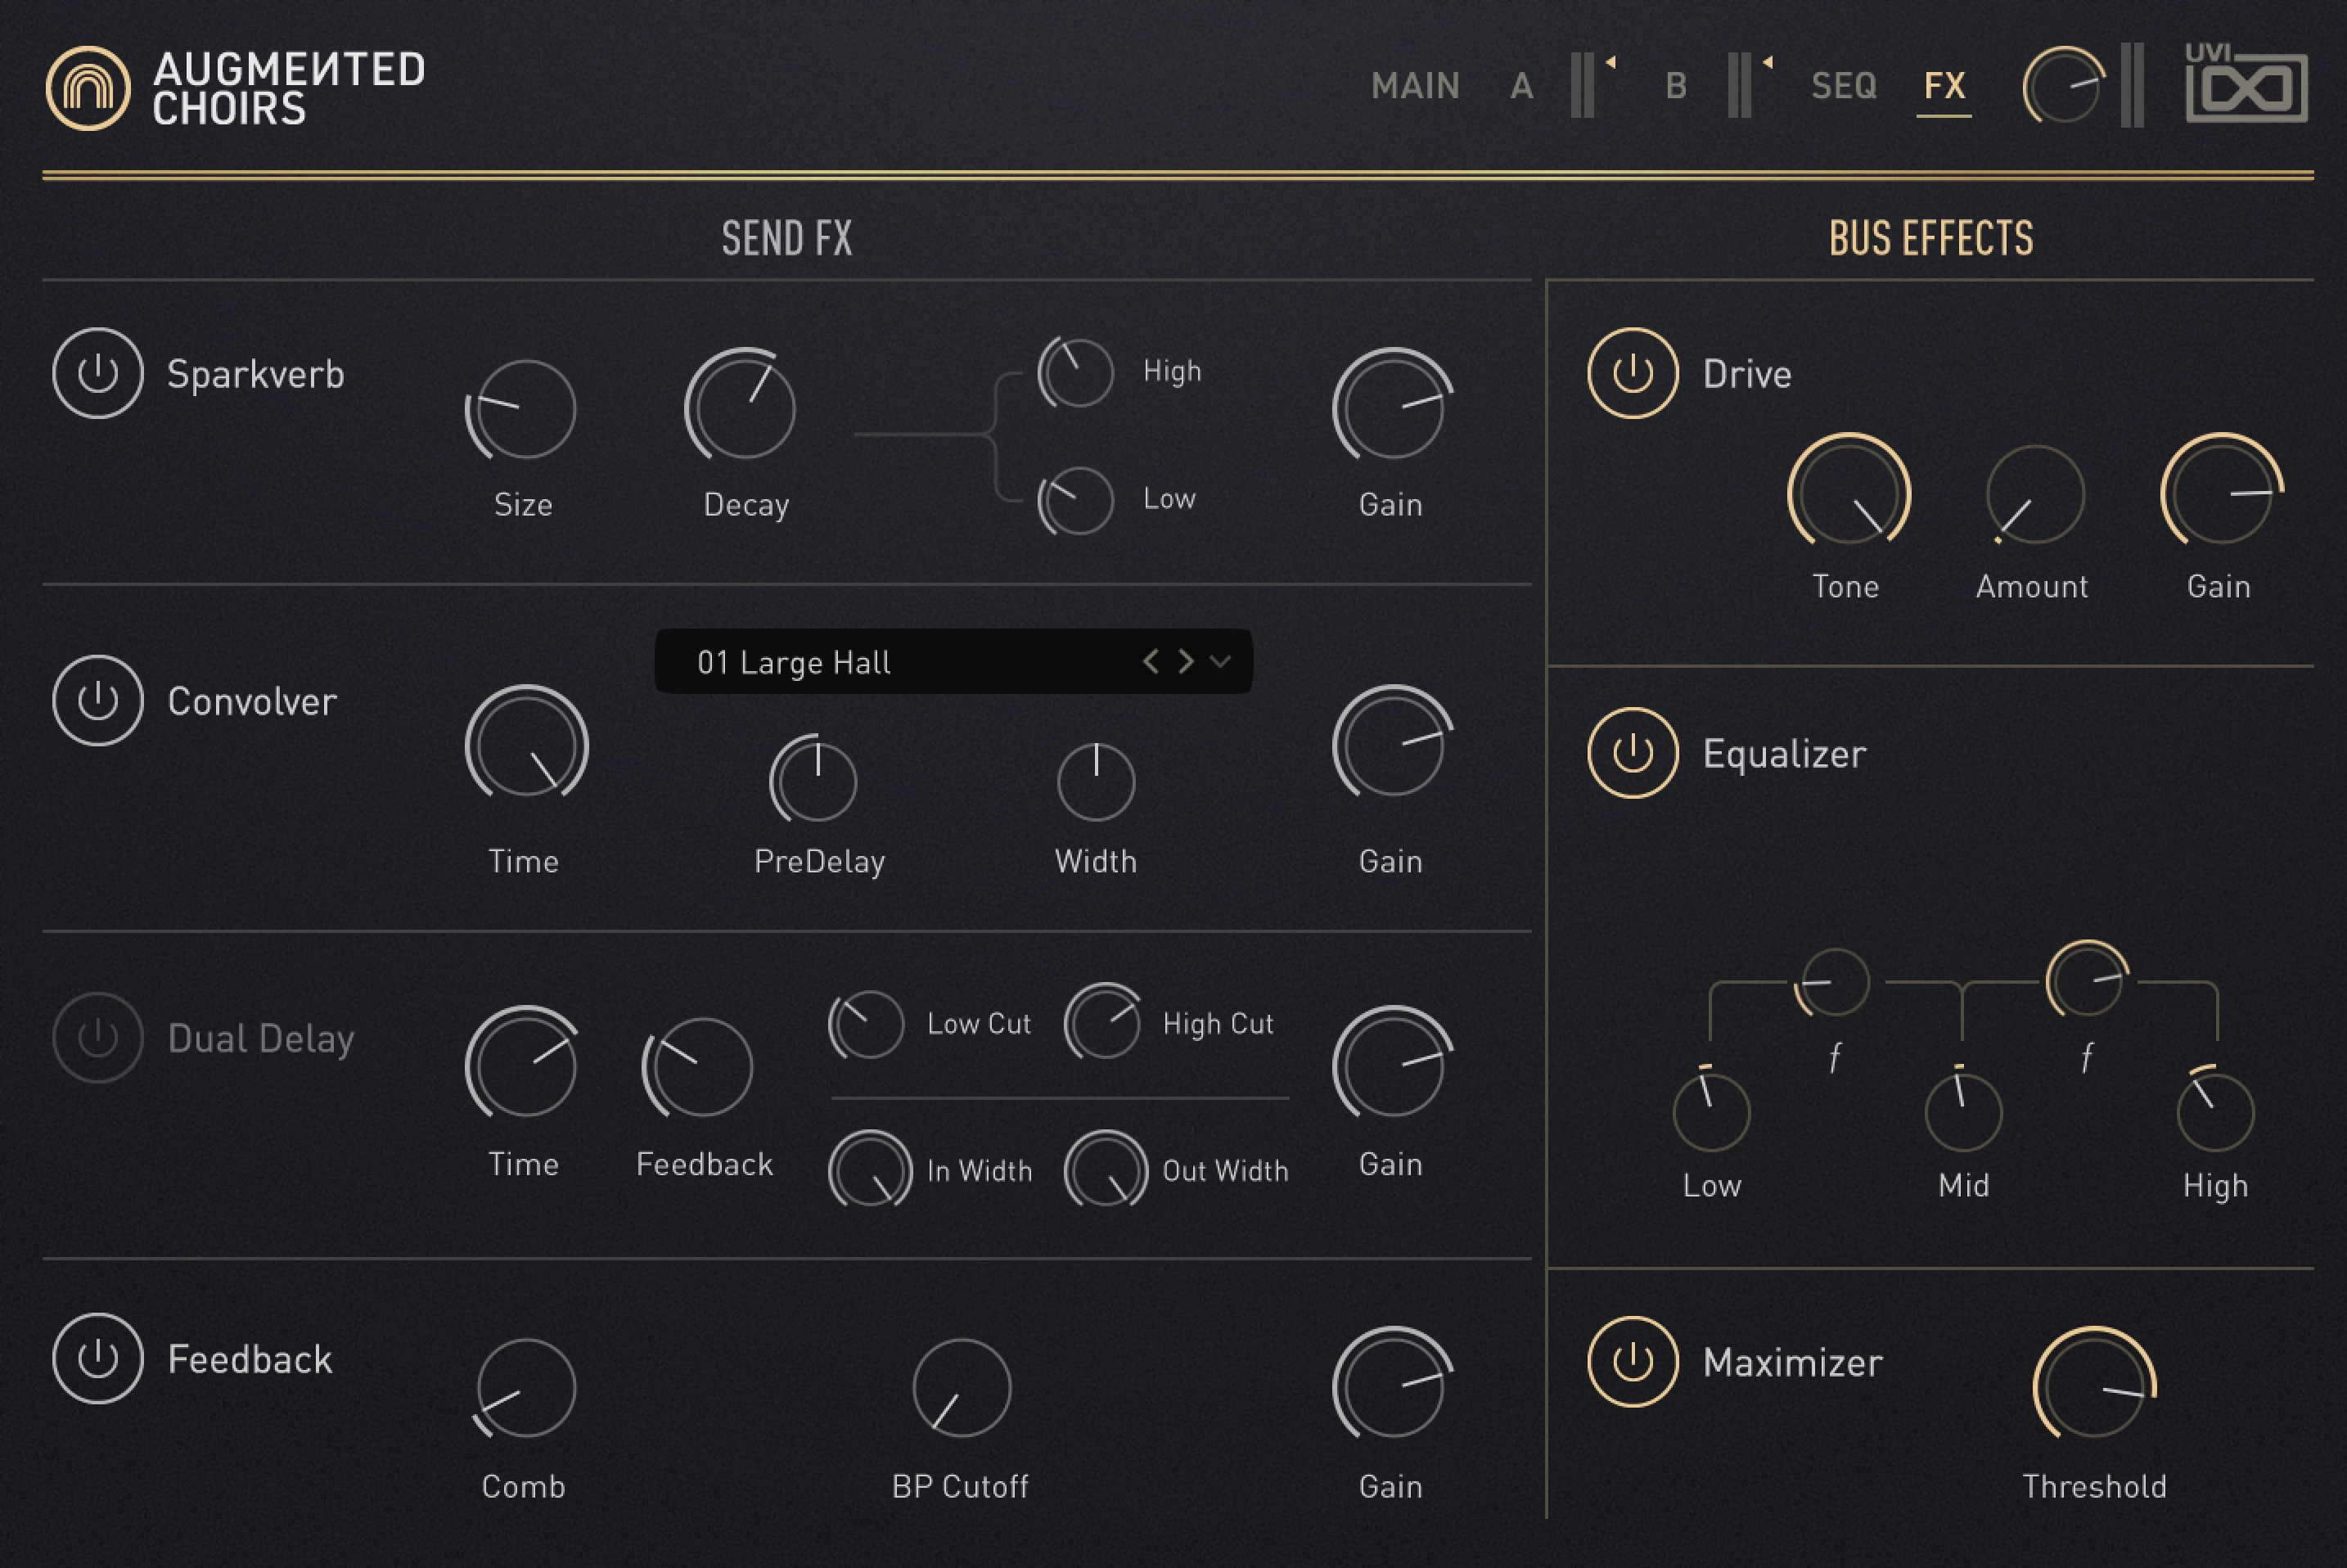The image size is (2347, 1568).
Task: Go to previous Convolver impulse preset
Action: [1151, 661]
